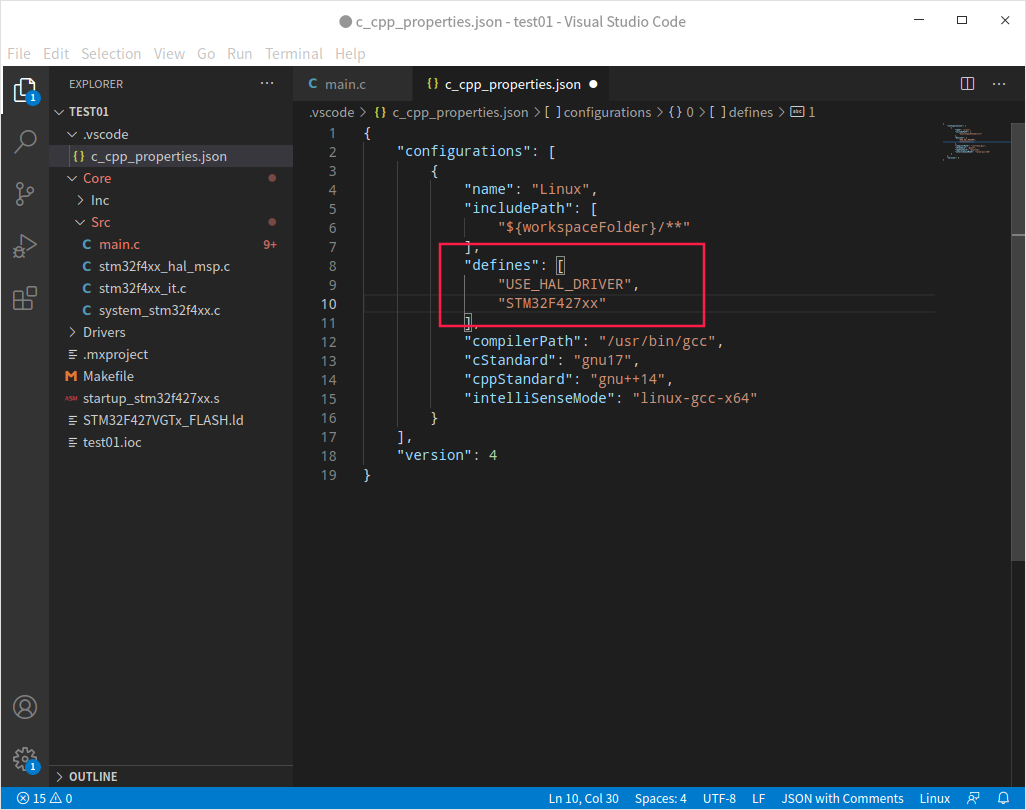
Task: Click the errors and warnings status icon
Action: pos(44,798)
